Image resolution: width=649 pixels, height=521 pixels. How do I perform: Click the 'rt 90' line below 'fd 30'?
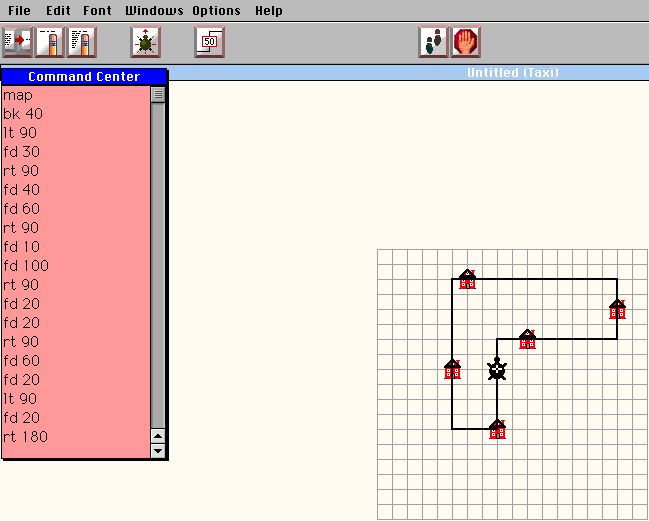click(x=21, y=171)
